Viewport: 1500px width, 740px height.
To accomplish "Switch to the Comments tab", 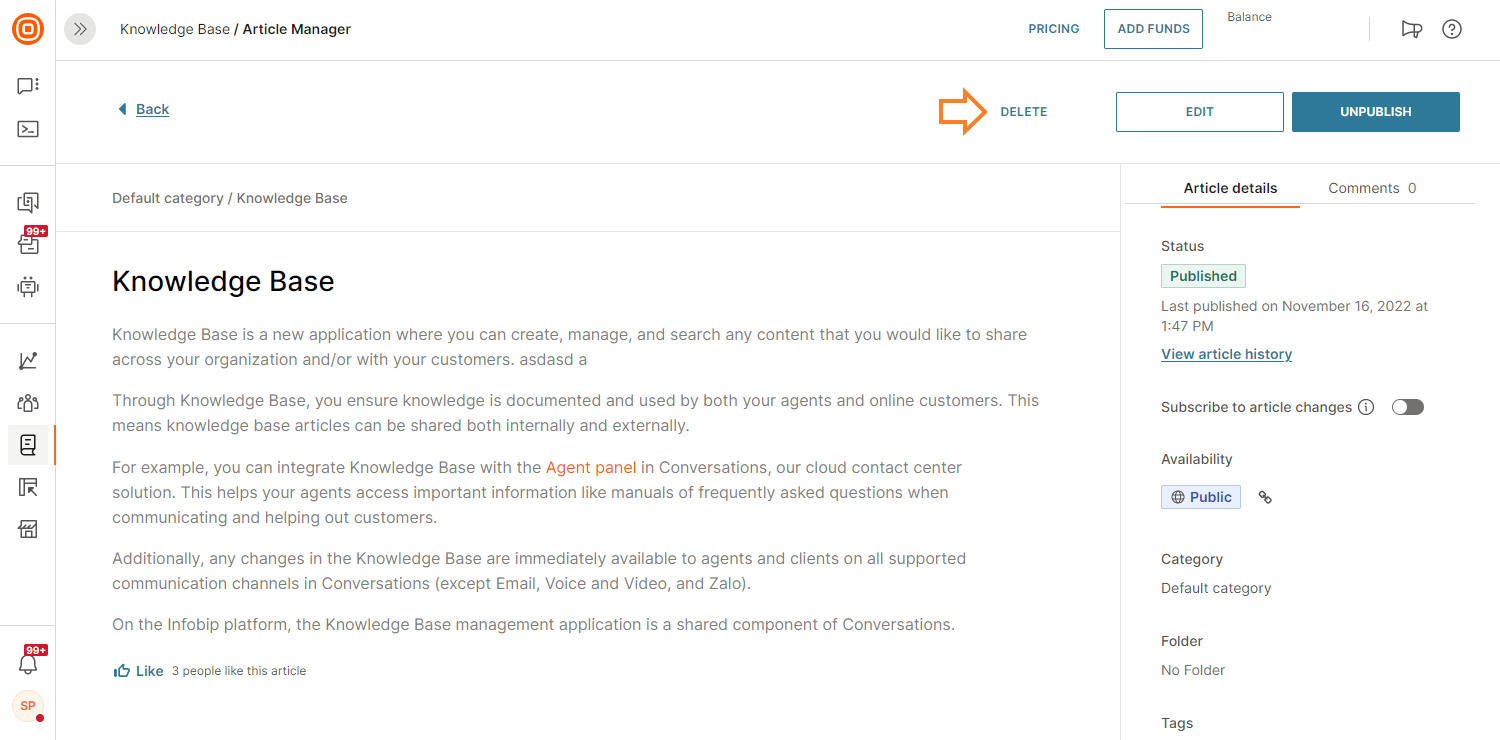I will (1371, 188).
